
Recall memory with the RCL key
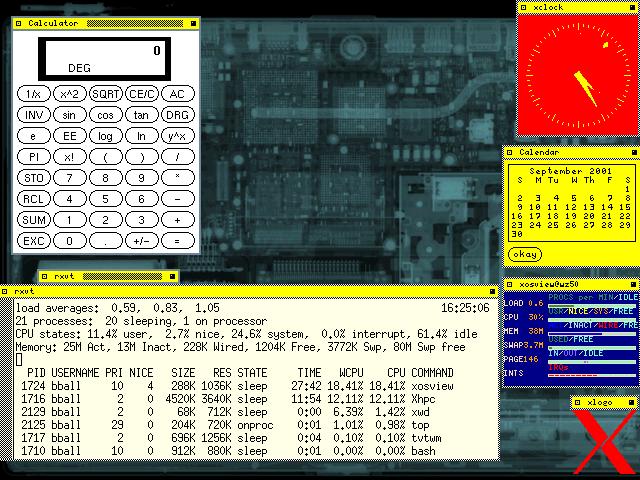[x=34, y=199]
